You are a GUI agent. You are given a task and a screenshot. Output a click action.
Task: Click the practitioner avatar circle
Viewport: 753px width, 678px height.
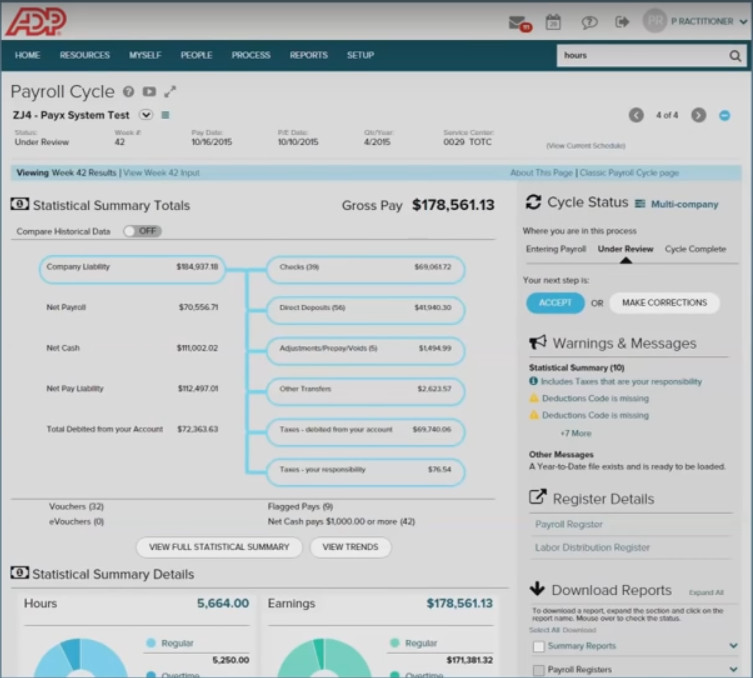[x=655, y=21]
